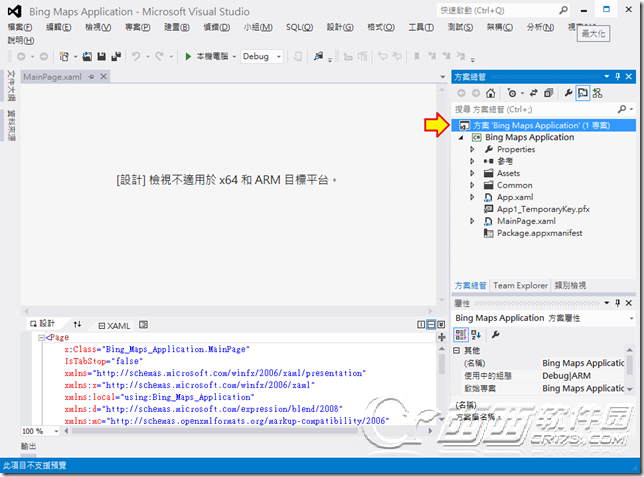Click the Property Pages wrench icon in Properties
The width and height of the screenshot is (644, 477).
[496, 334]
